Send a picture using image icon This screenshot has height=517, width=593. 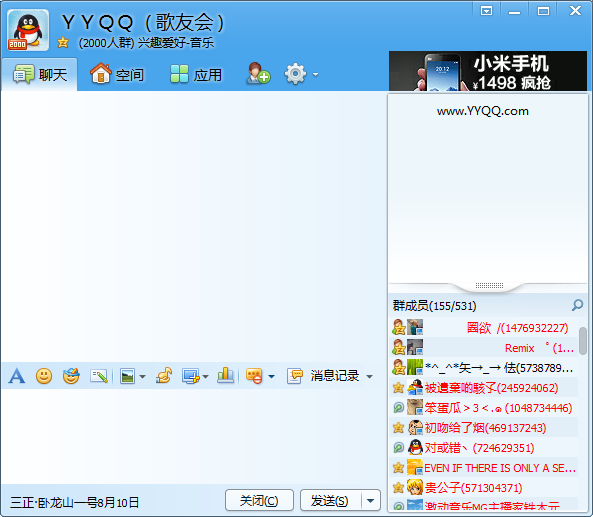click(x=127, y=376)
